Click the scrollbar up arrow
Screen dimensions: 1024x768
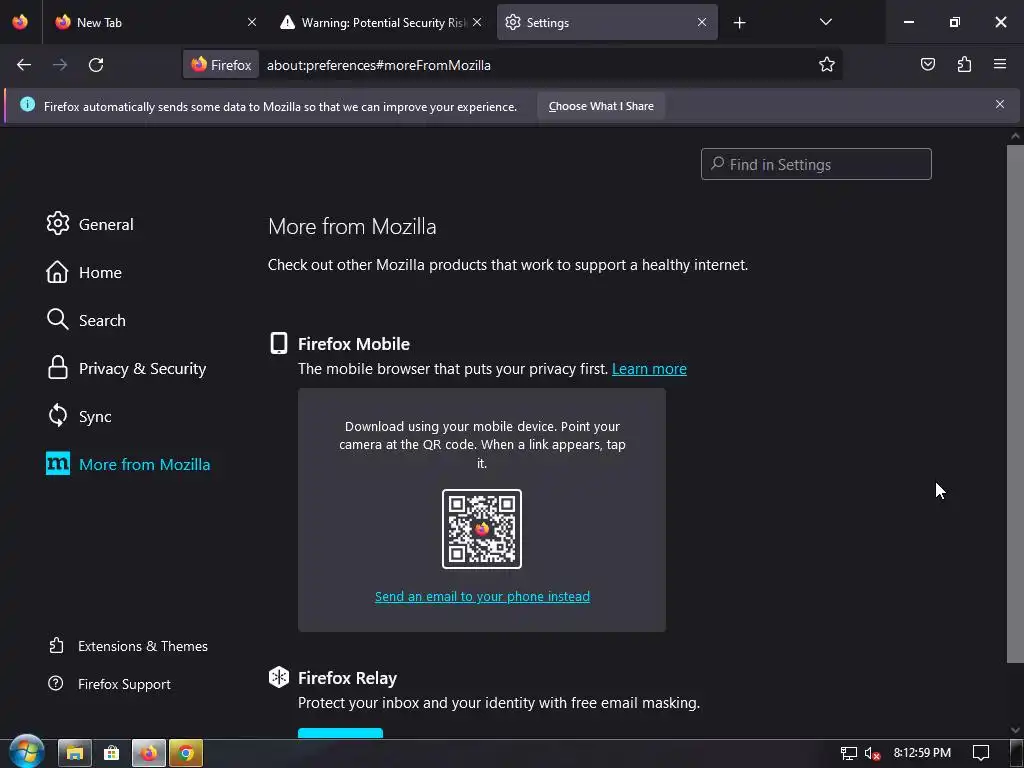click(x=1015, y=136)
